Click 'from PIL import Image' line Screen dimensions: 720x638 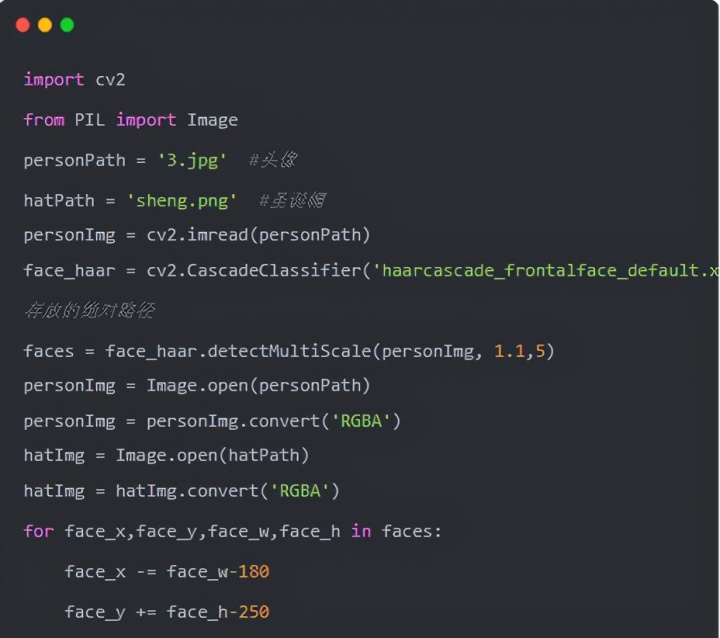(131, 120)
